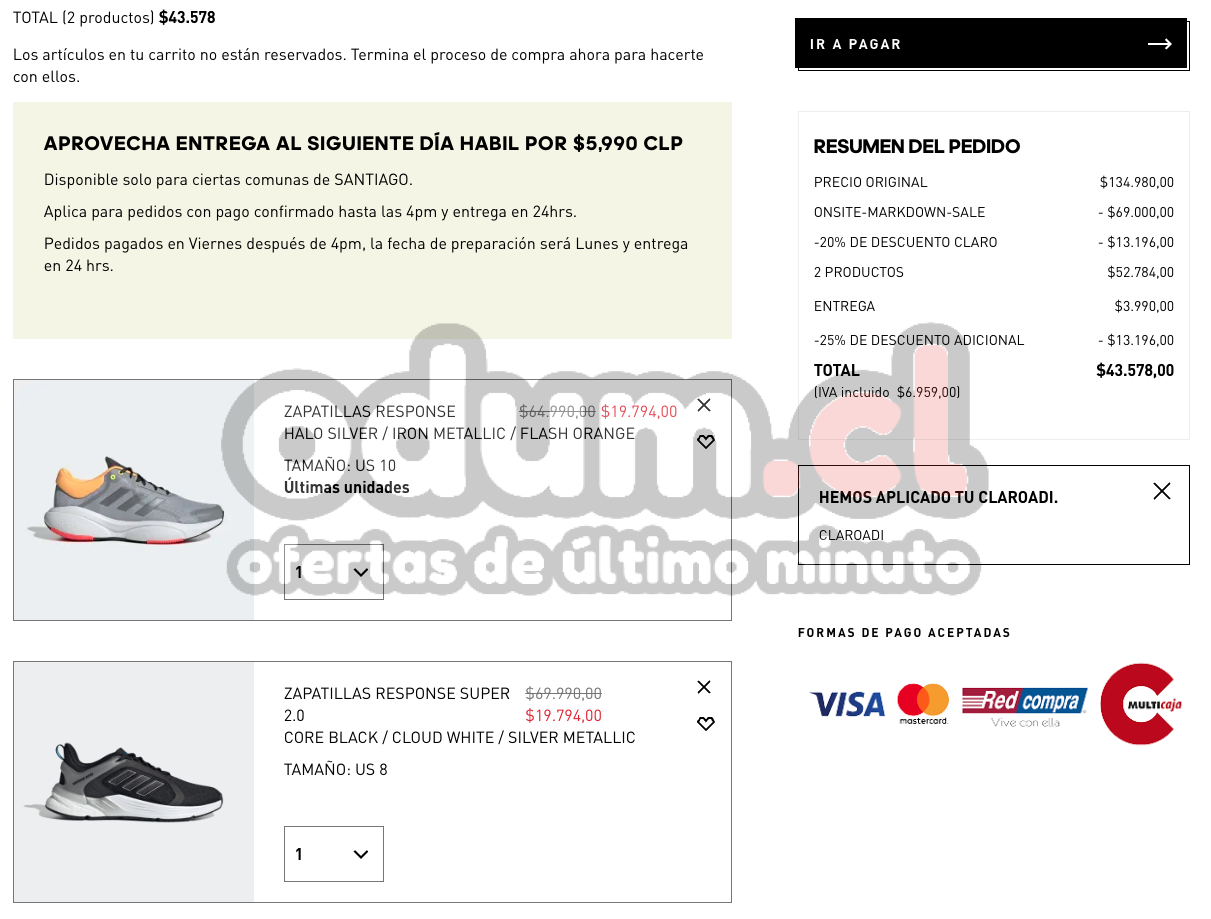Click the Mastercard payment logo
Viewport: 1211px width, 919px height.
point(922,704)
